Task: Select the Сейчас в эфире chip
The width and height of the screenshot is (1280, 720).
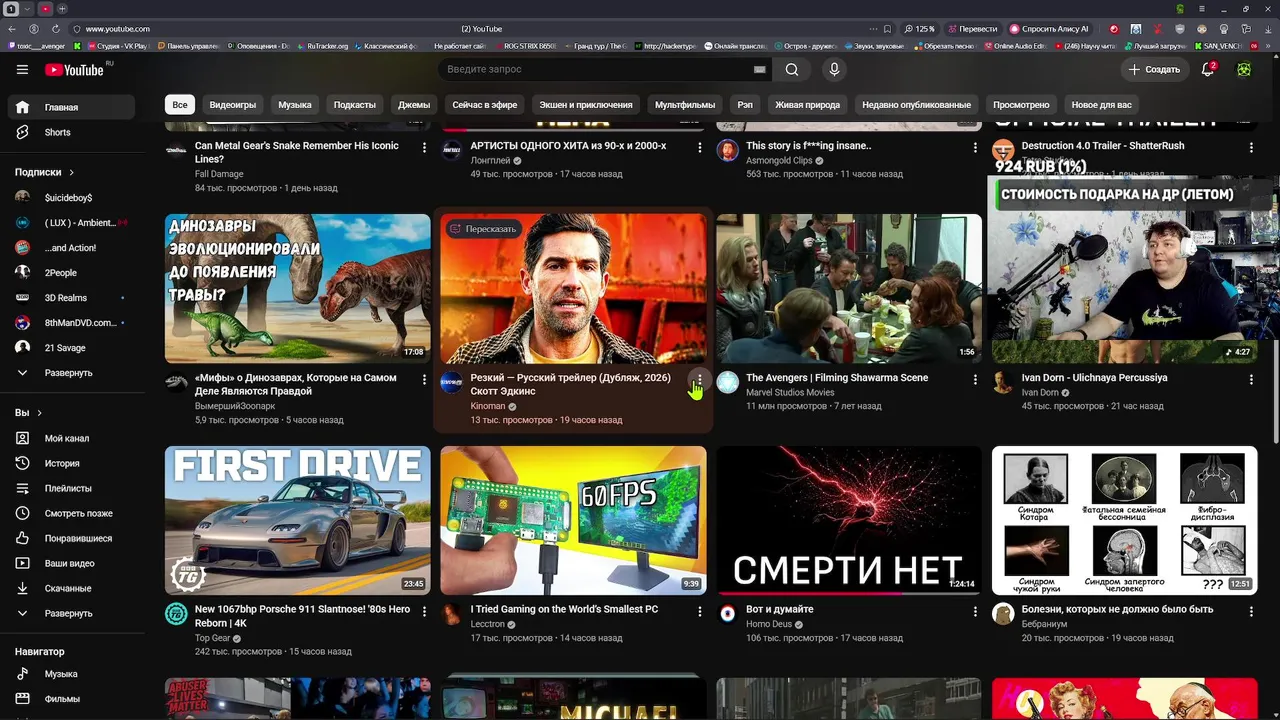Action: (x=485, y=105)
